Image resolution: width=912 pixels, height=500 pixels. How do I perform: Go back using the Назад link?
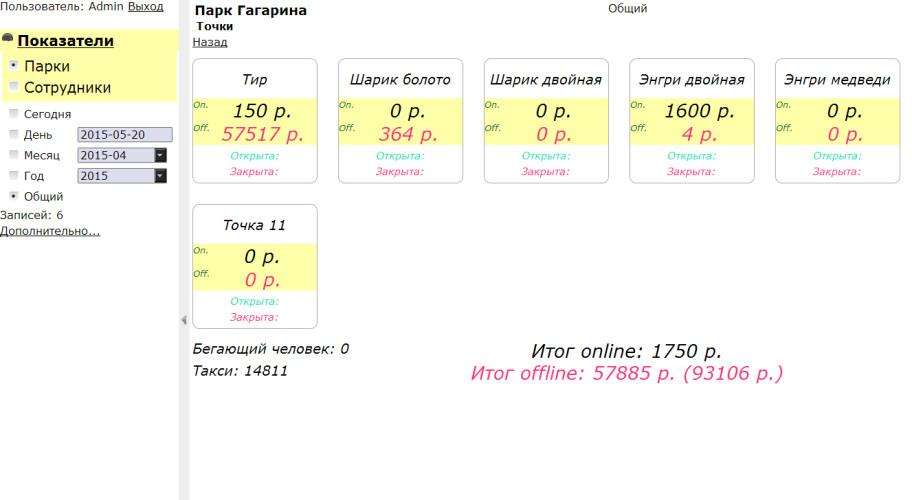coord(210,42)
